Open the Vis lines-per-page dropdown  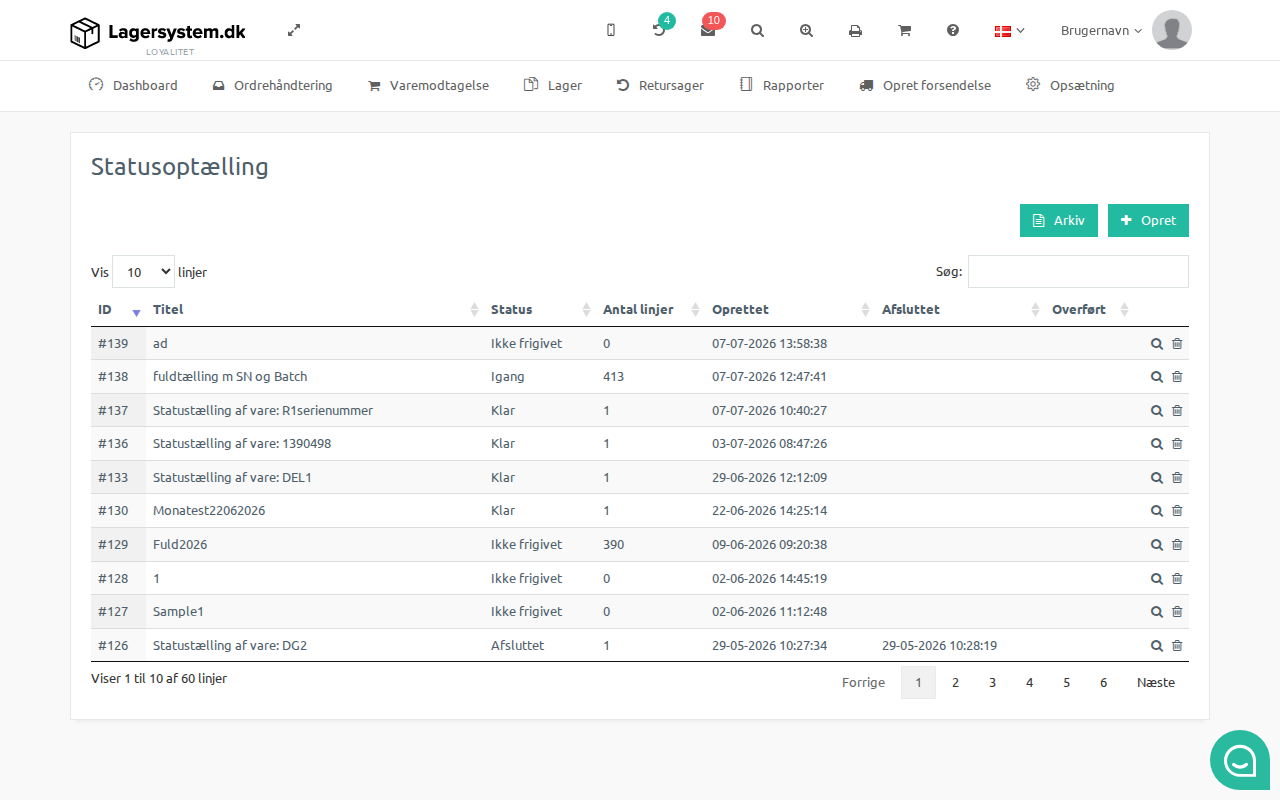pos(143,272)
